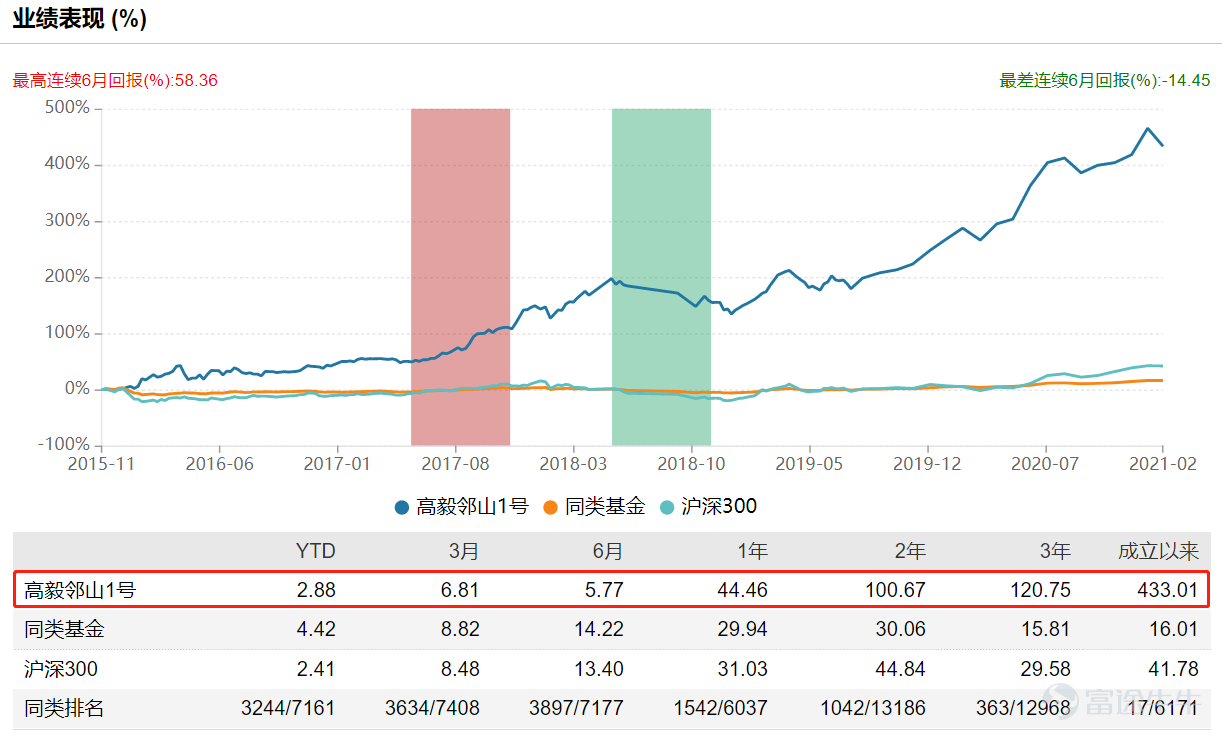Click the 高毅邻山1号 row label in table

pos(80,590)
